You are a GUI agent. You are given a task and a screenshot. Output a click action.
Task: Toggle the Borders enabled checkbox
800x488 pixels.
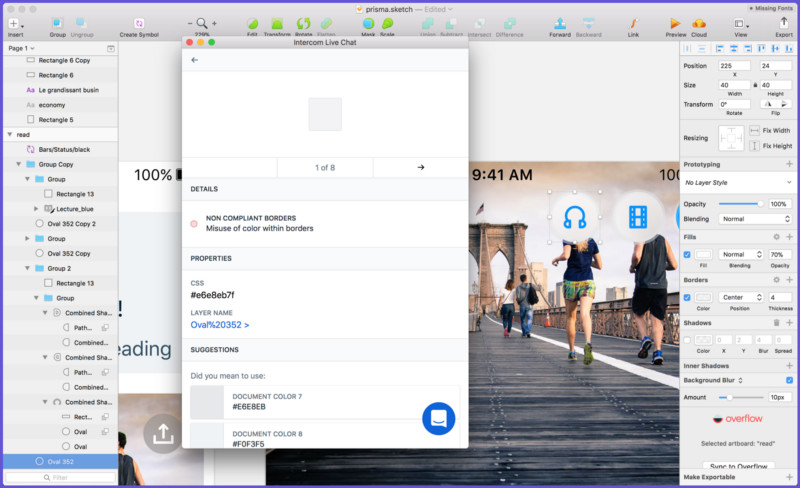[687, 297]
